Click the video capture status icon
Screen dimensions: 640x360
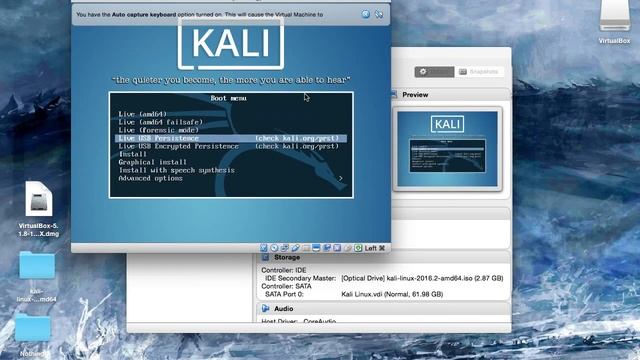click(327, 248)
